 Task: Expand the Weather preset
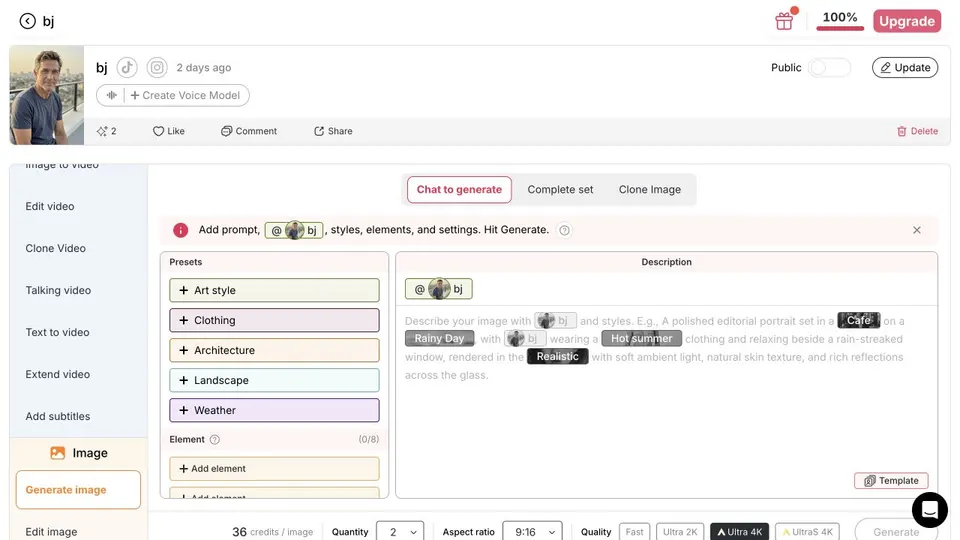click(x=274, y=410)
